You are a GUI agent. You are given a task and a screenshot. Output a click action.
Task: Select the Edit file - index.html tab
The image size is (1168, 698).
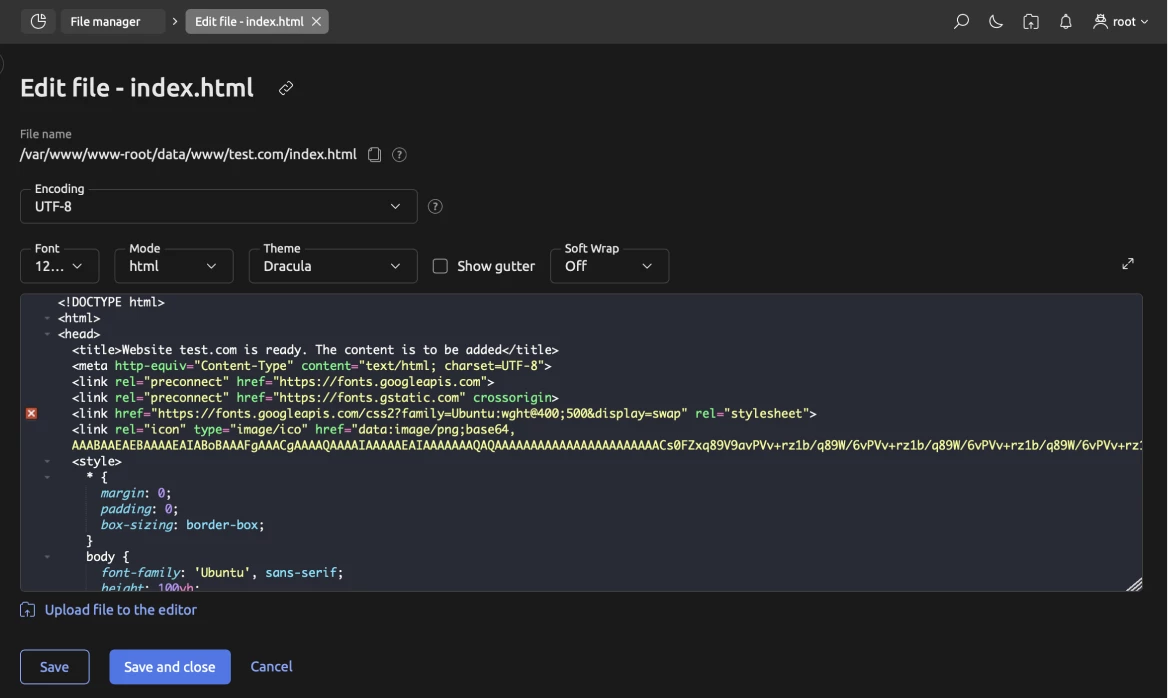point(249,22)
